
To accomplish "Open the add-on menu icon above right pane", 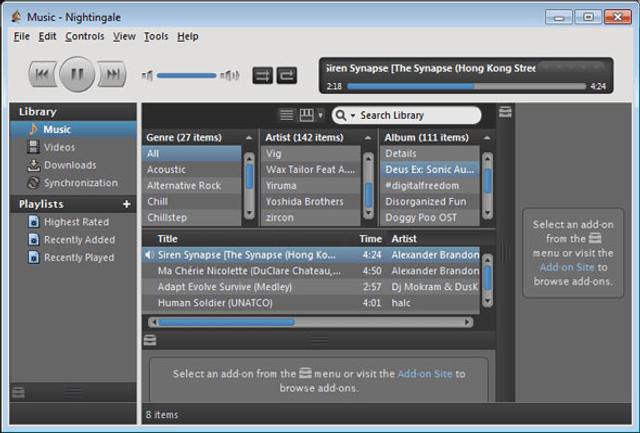I will pos(505,112).
